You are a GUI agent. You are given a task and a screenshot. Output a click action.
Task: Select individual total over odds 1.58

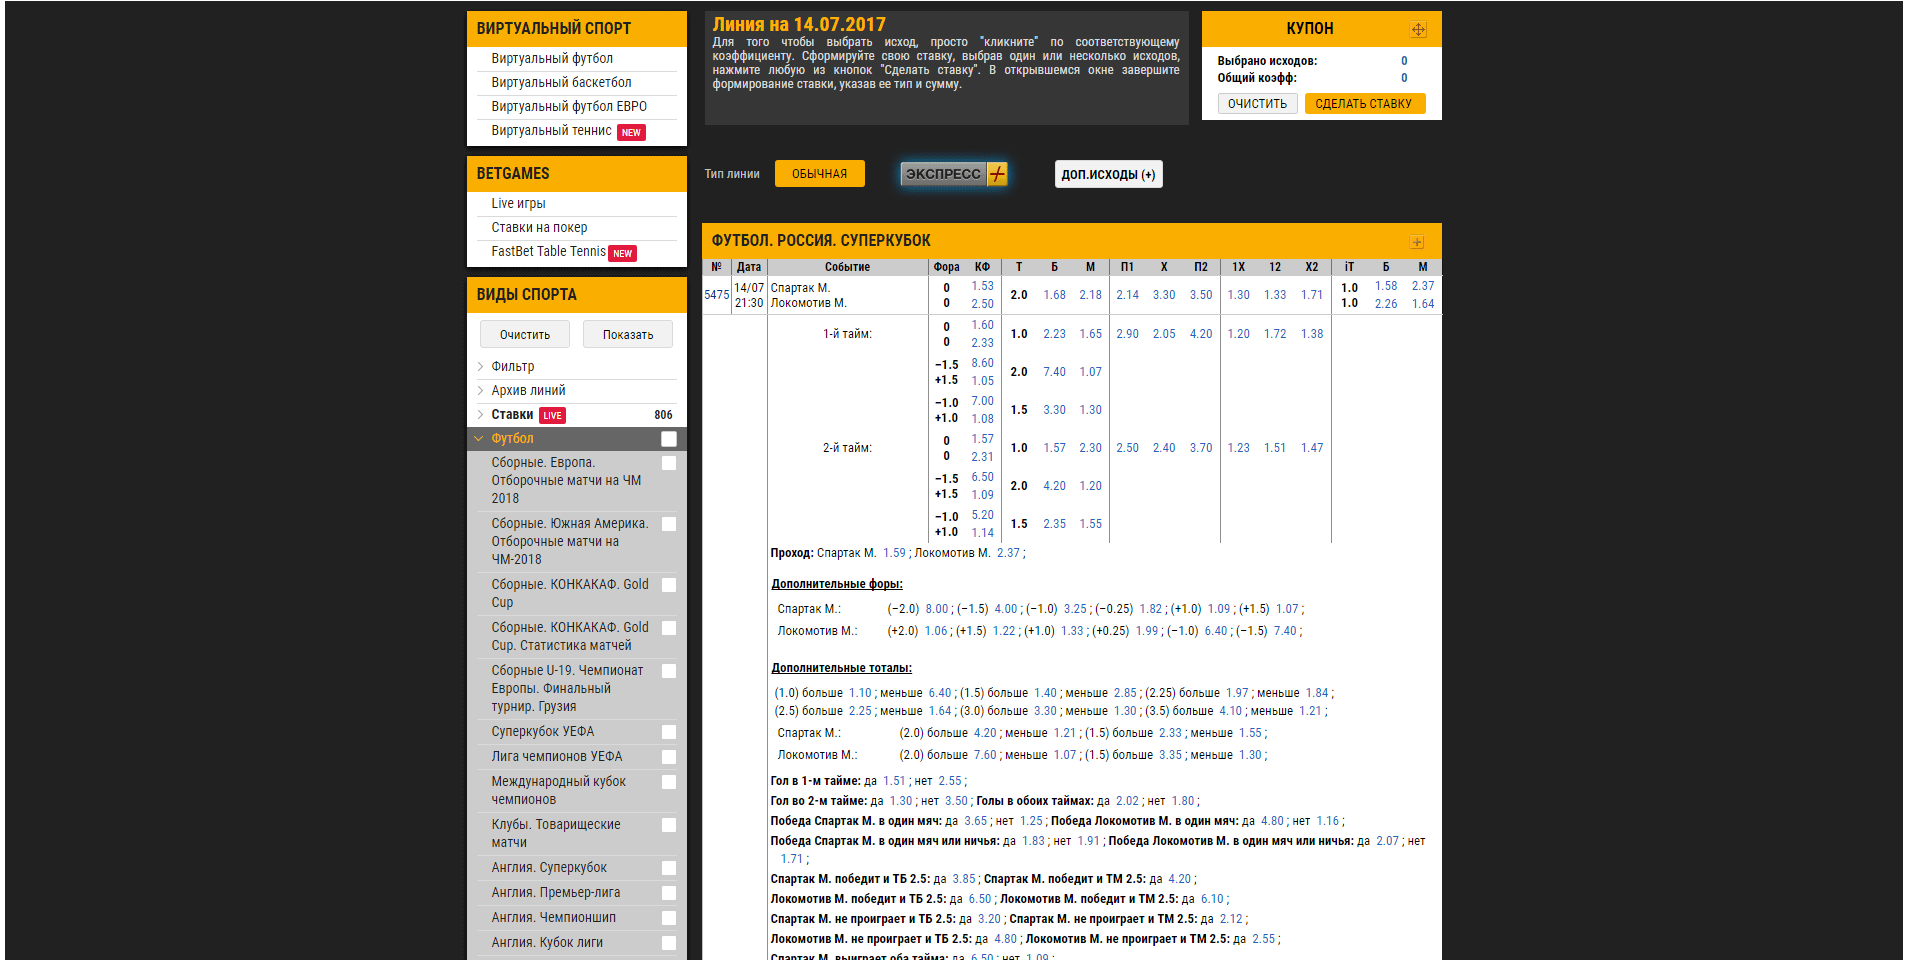tap(1386, 286)
